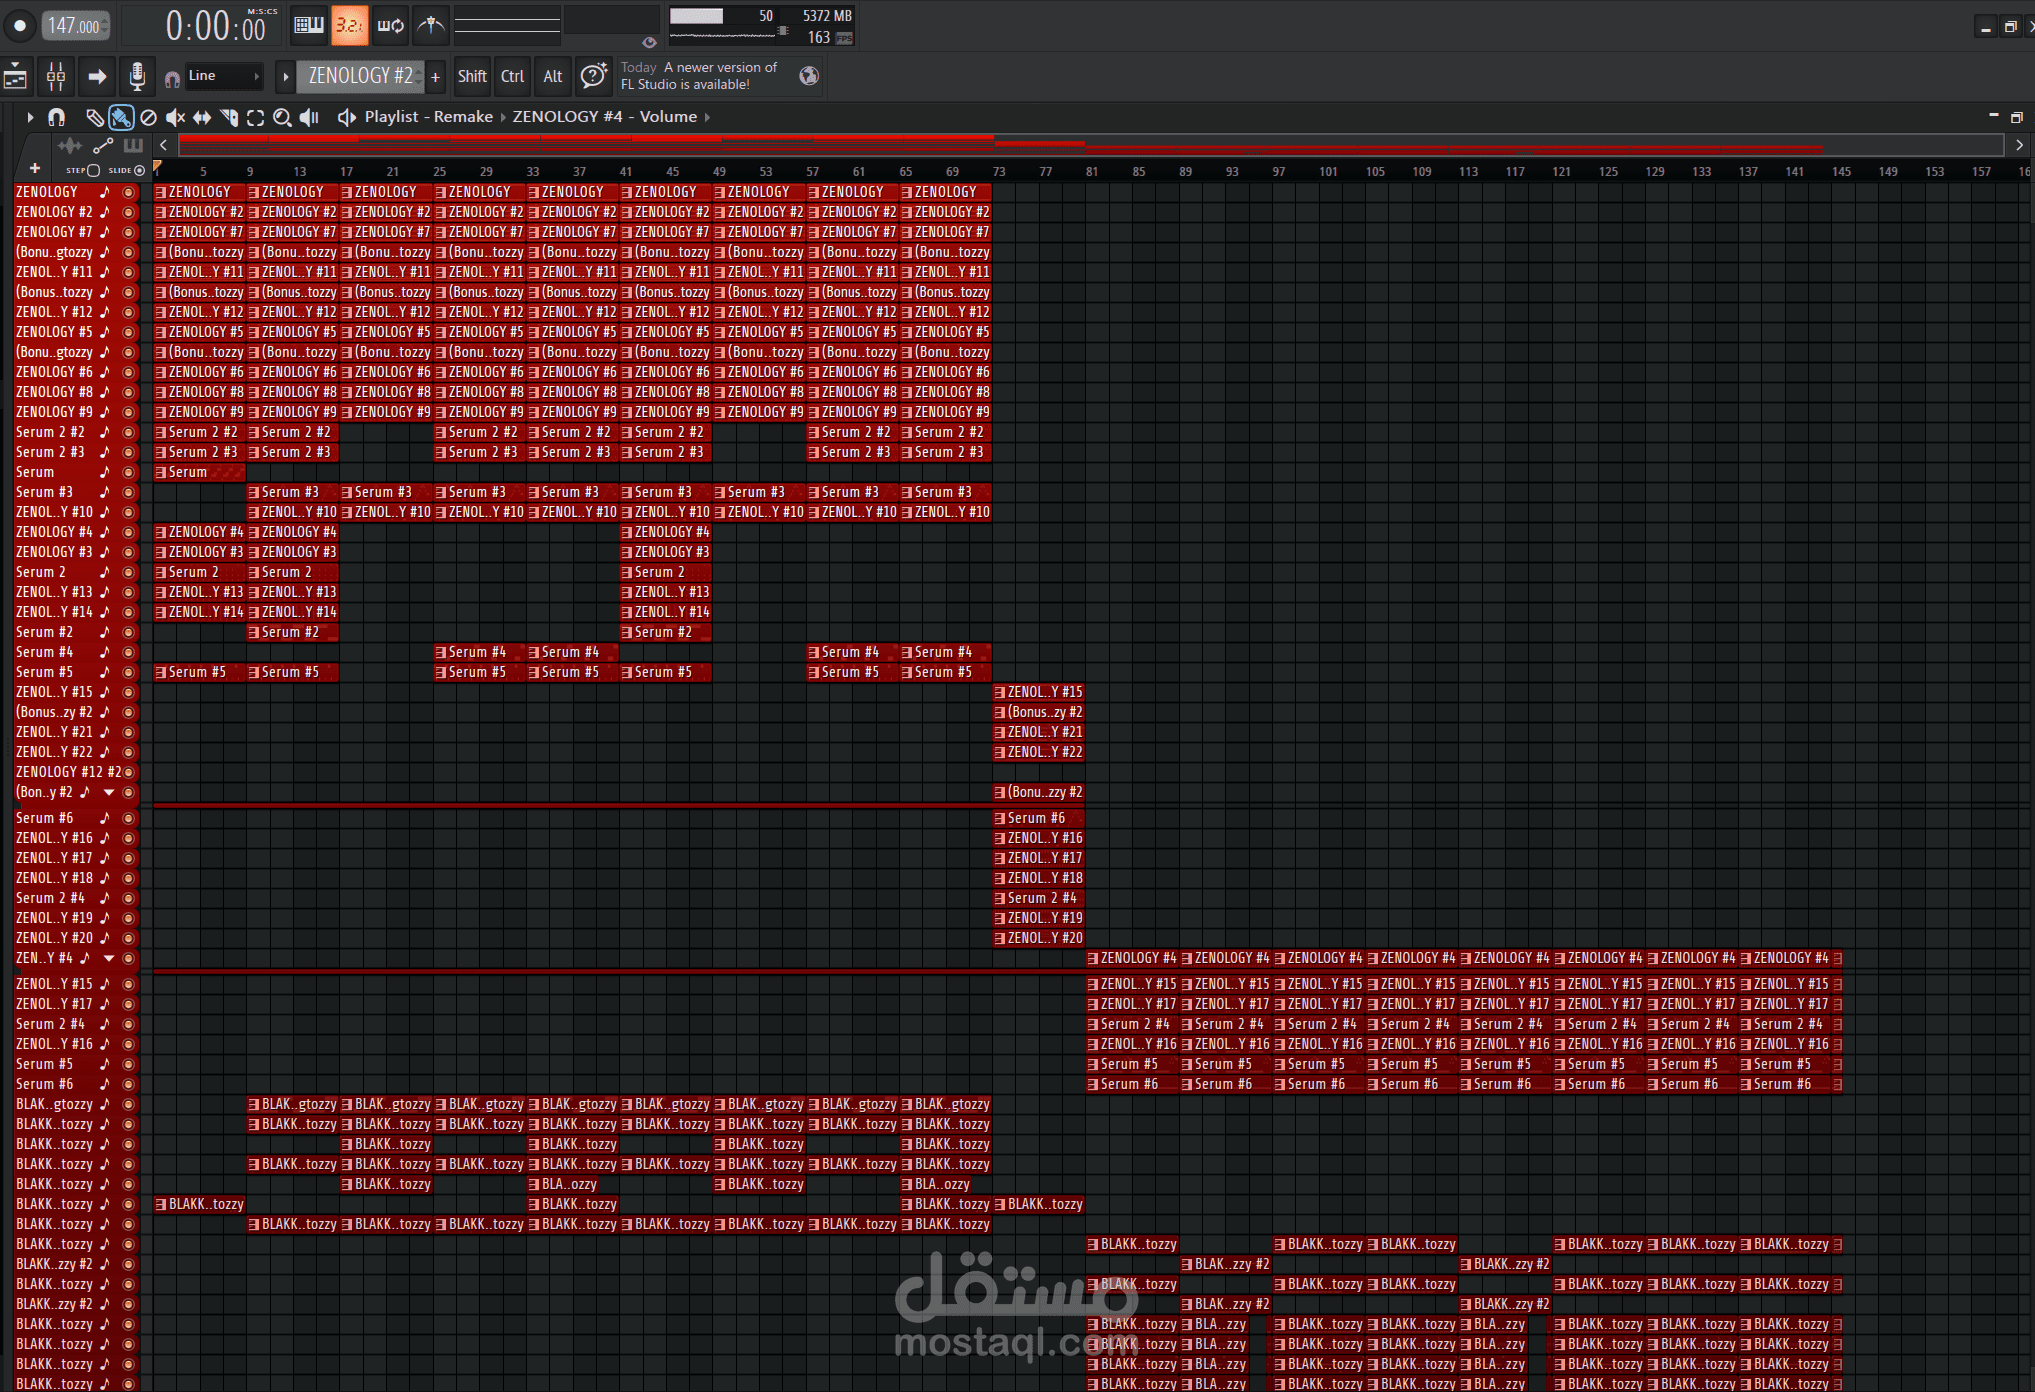
Task: Mute the ZENOL..Y #21 track
Action: click(128, 732)
